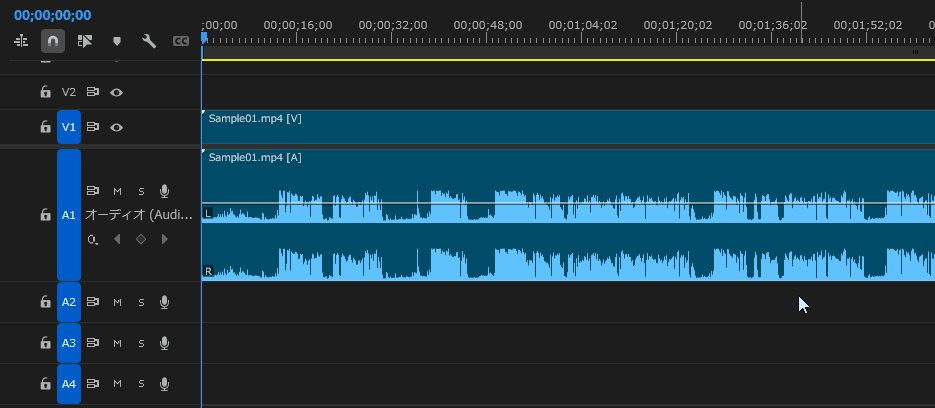Toggle track lock for V2

click(45, 92)
